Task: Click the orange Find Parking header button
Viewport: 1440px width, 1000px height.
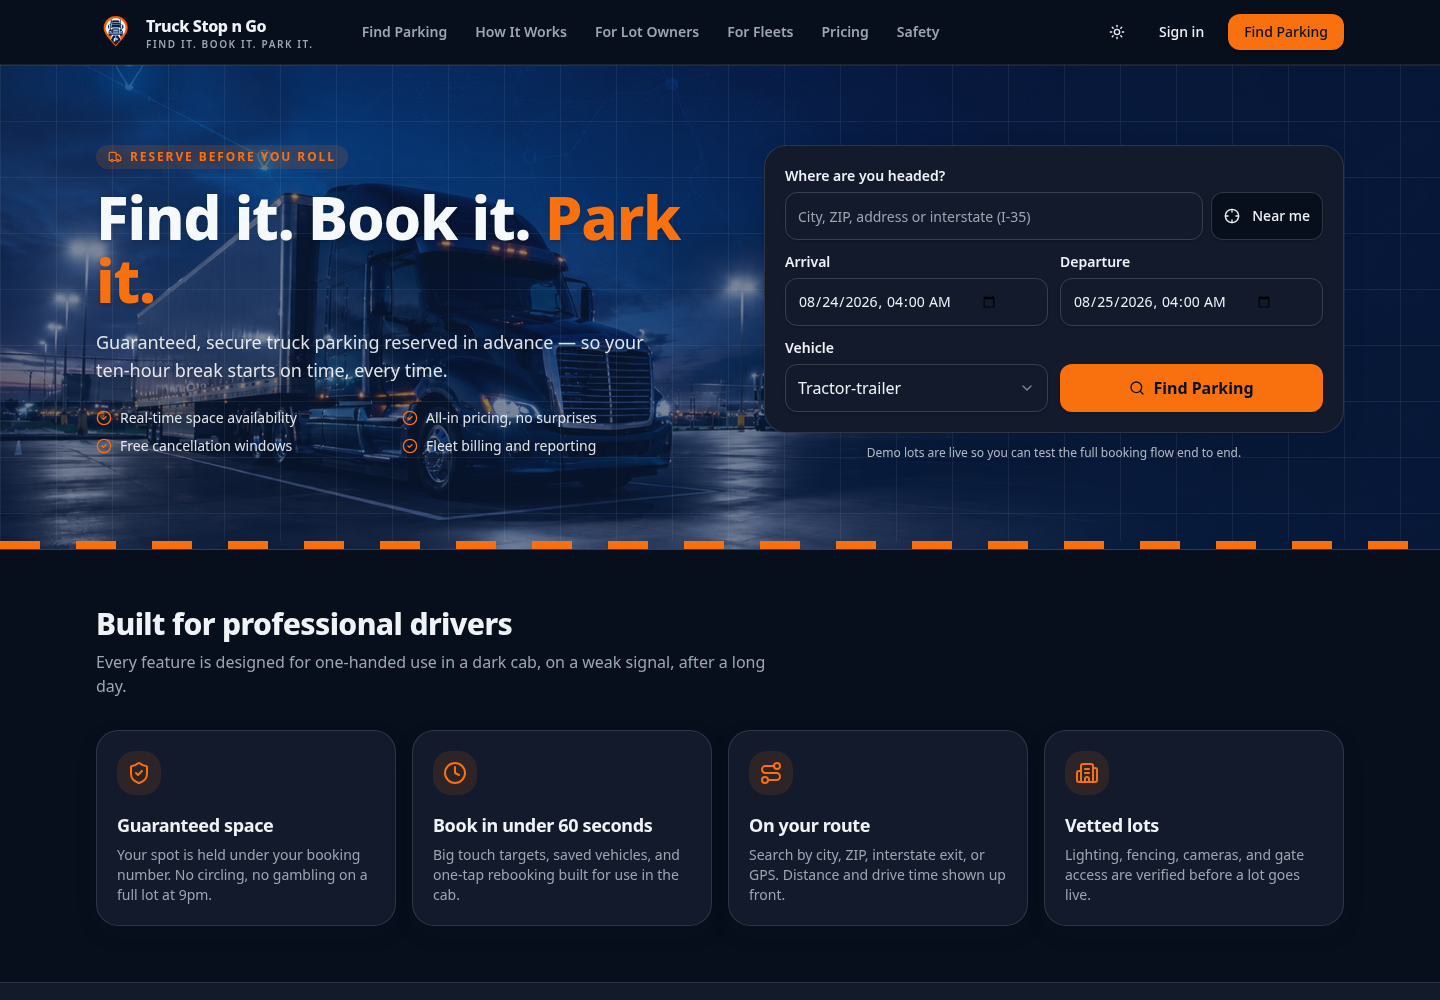Action: click(1286, 32)
